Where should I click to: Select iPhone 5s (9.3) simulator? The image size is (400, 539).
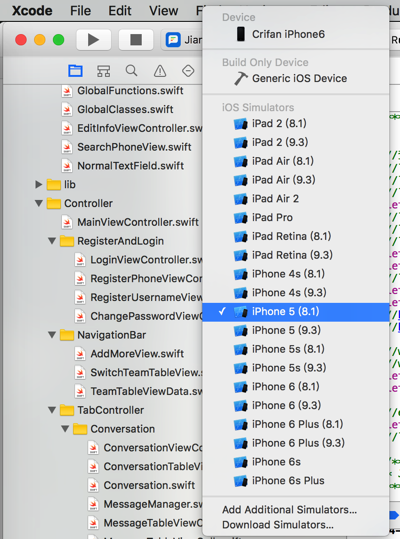(x=296, y=368)
